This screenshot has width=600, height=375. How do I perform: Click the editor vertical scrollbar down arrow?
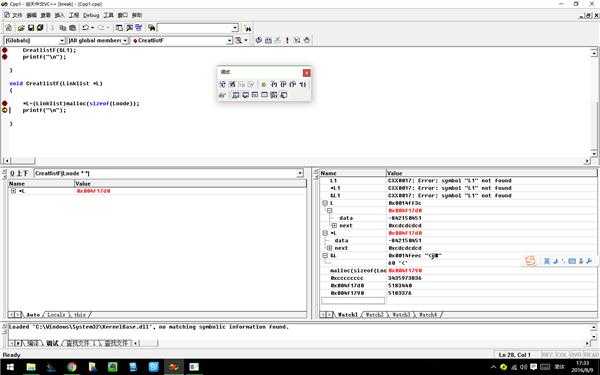[594, 154]
